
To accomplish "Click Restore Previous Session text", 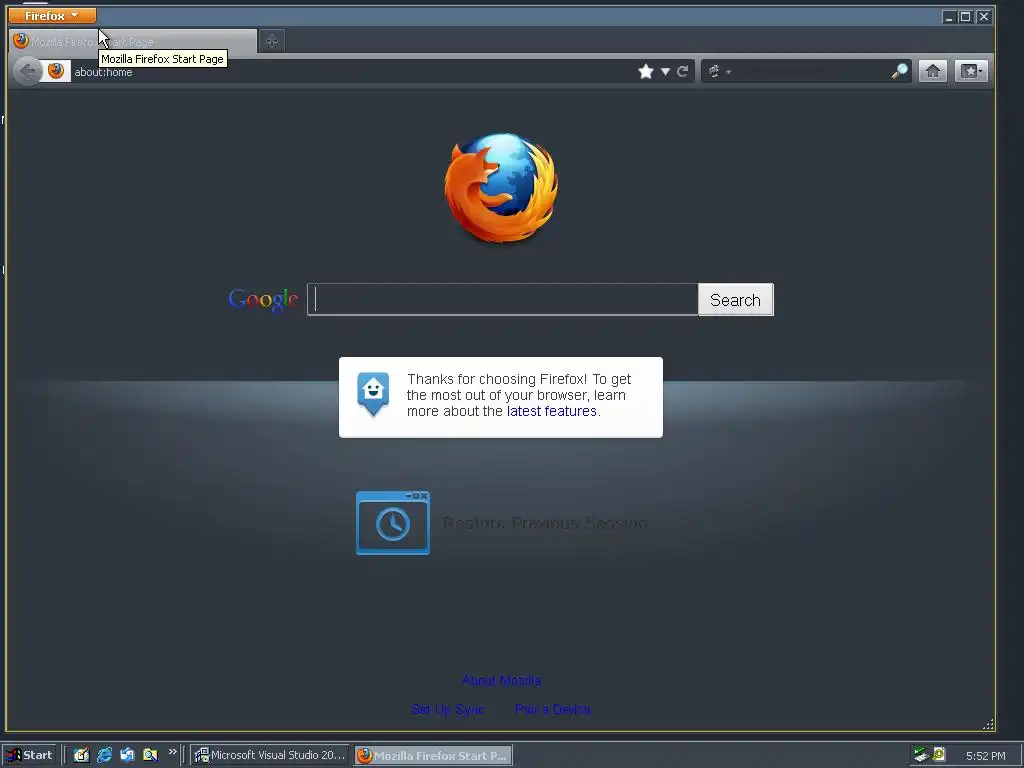I will tap(545, 523).
